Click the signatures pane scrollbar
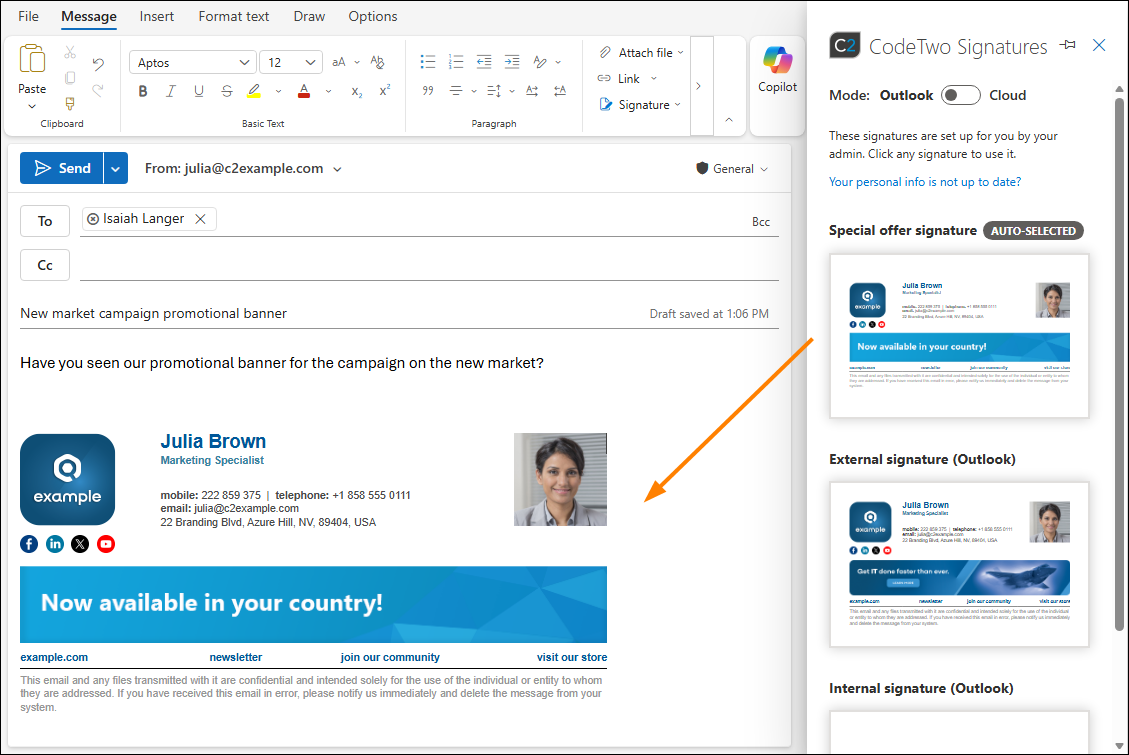Screen dimensions: 1129x755 tap(1119, 366)
